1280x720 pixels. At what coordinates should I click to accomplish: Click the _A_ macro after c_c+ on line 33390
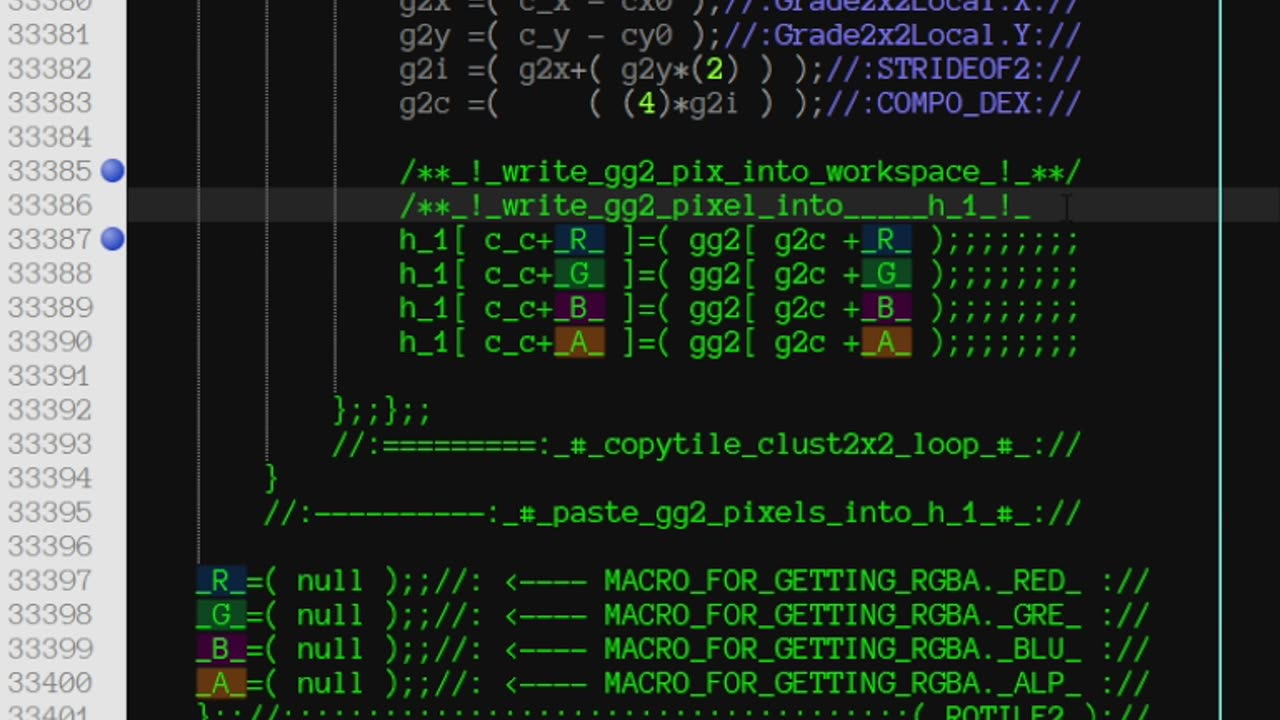(x=579, y=342)
